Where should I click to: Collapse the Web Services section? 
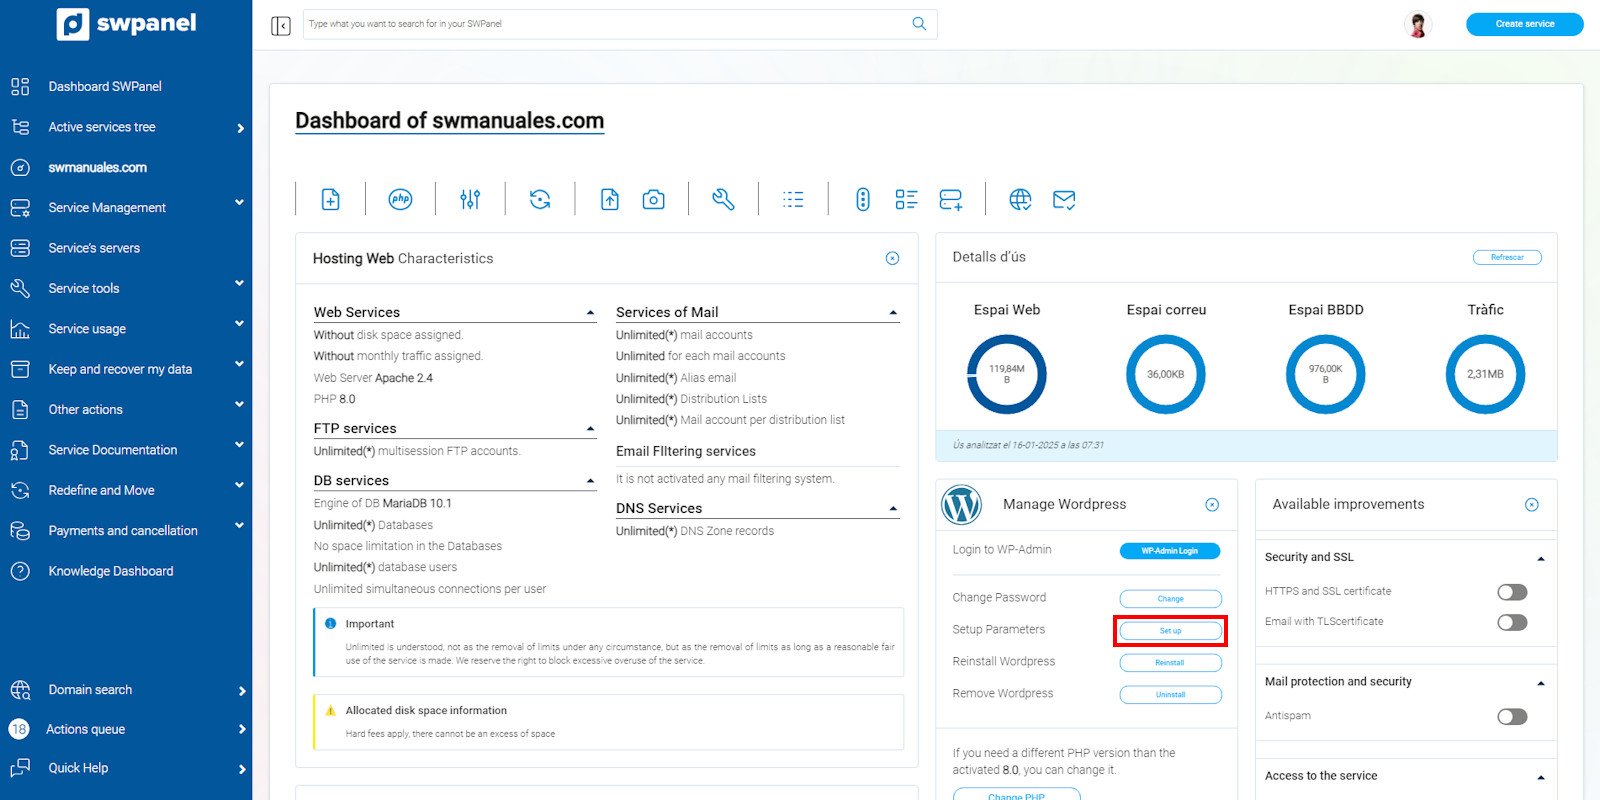591,313
